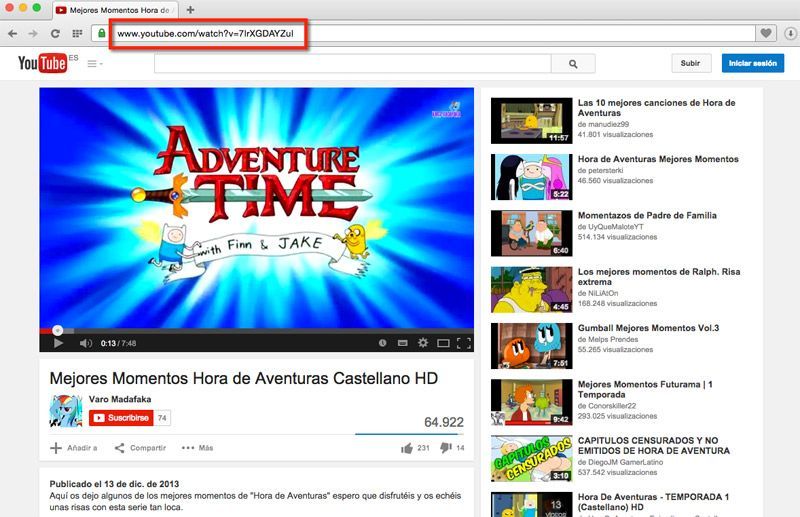The height and width of the screenshot is (517, 800).
Task: Open Momentazos de Padre de Familia link
Action: [647, 215]
